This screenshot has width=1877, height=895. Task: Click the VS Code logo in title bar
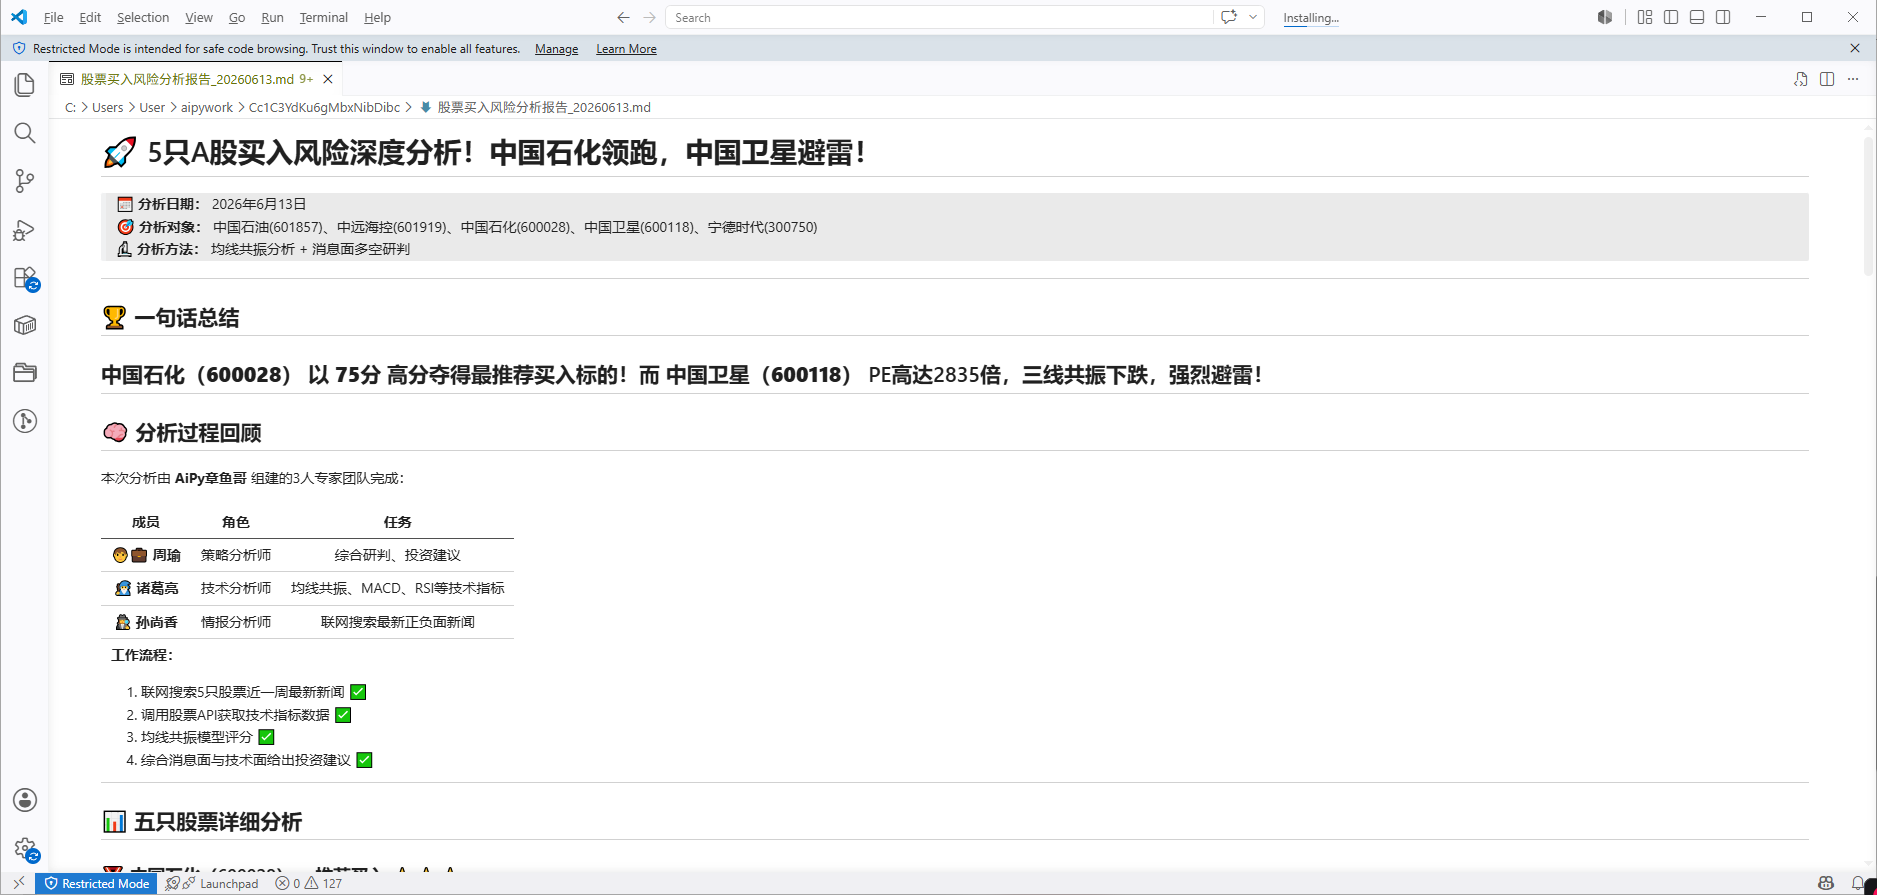[x=19, y=17]
